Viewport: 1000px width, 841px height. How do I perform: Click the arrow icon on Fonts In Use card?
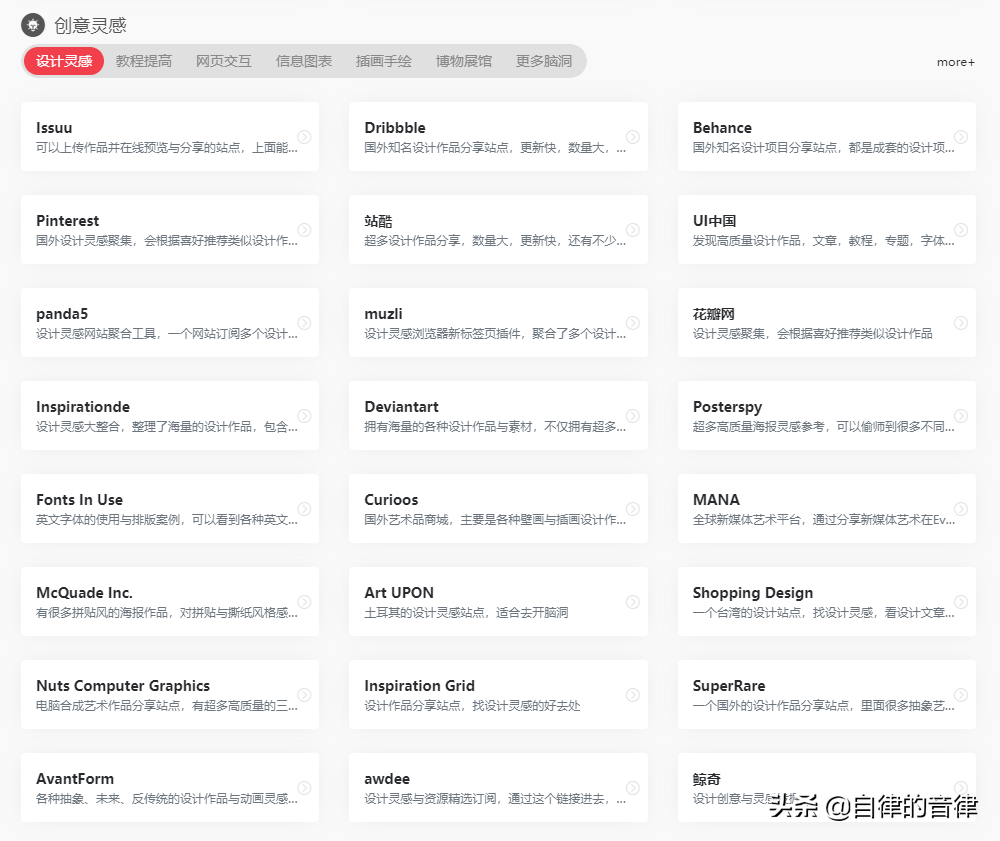tap(305, 509)
